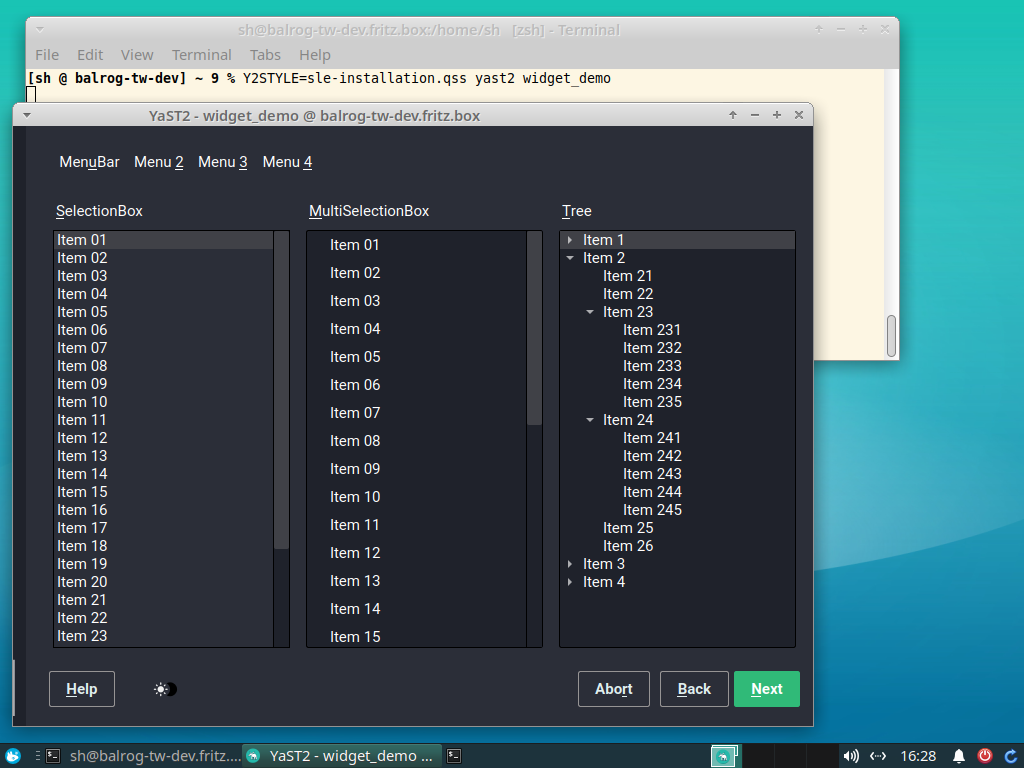Open the Terminal menu in the terminal window
This screenshot has height=768, width=1024.
click(202, 55)
